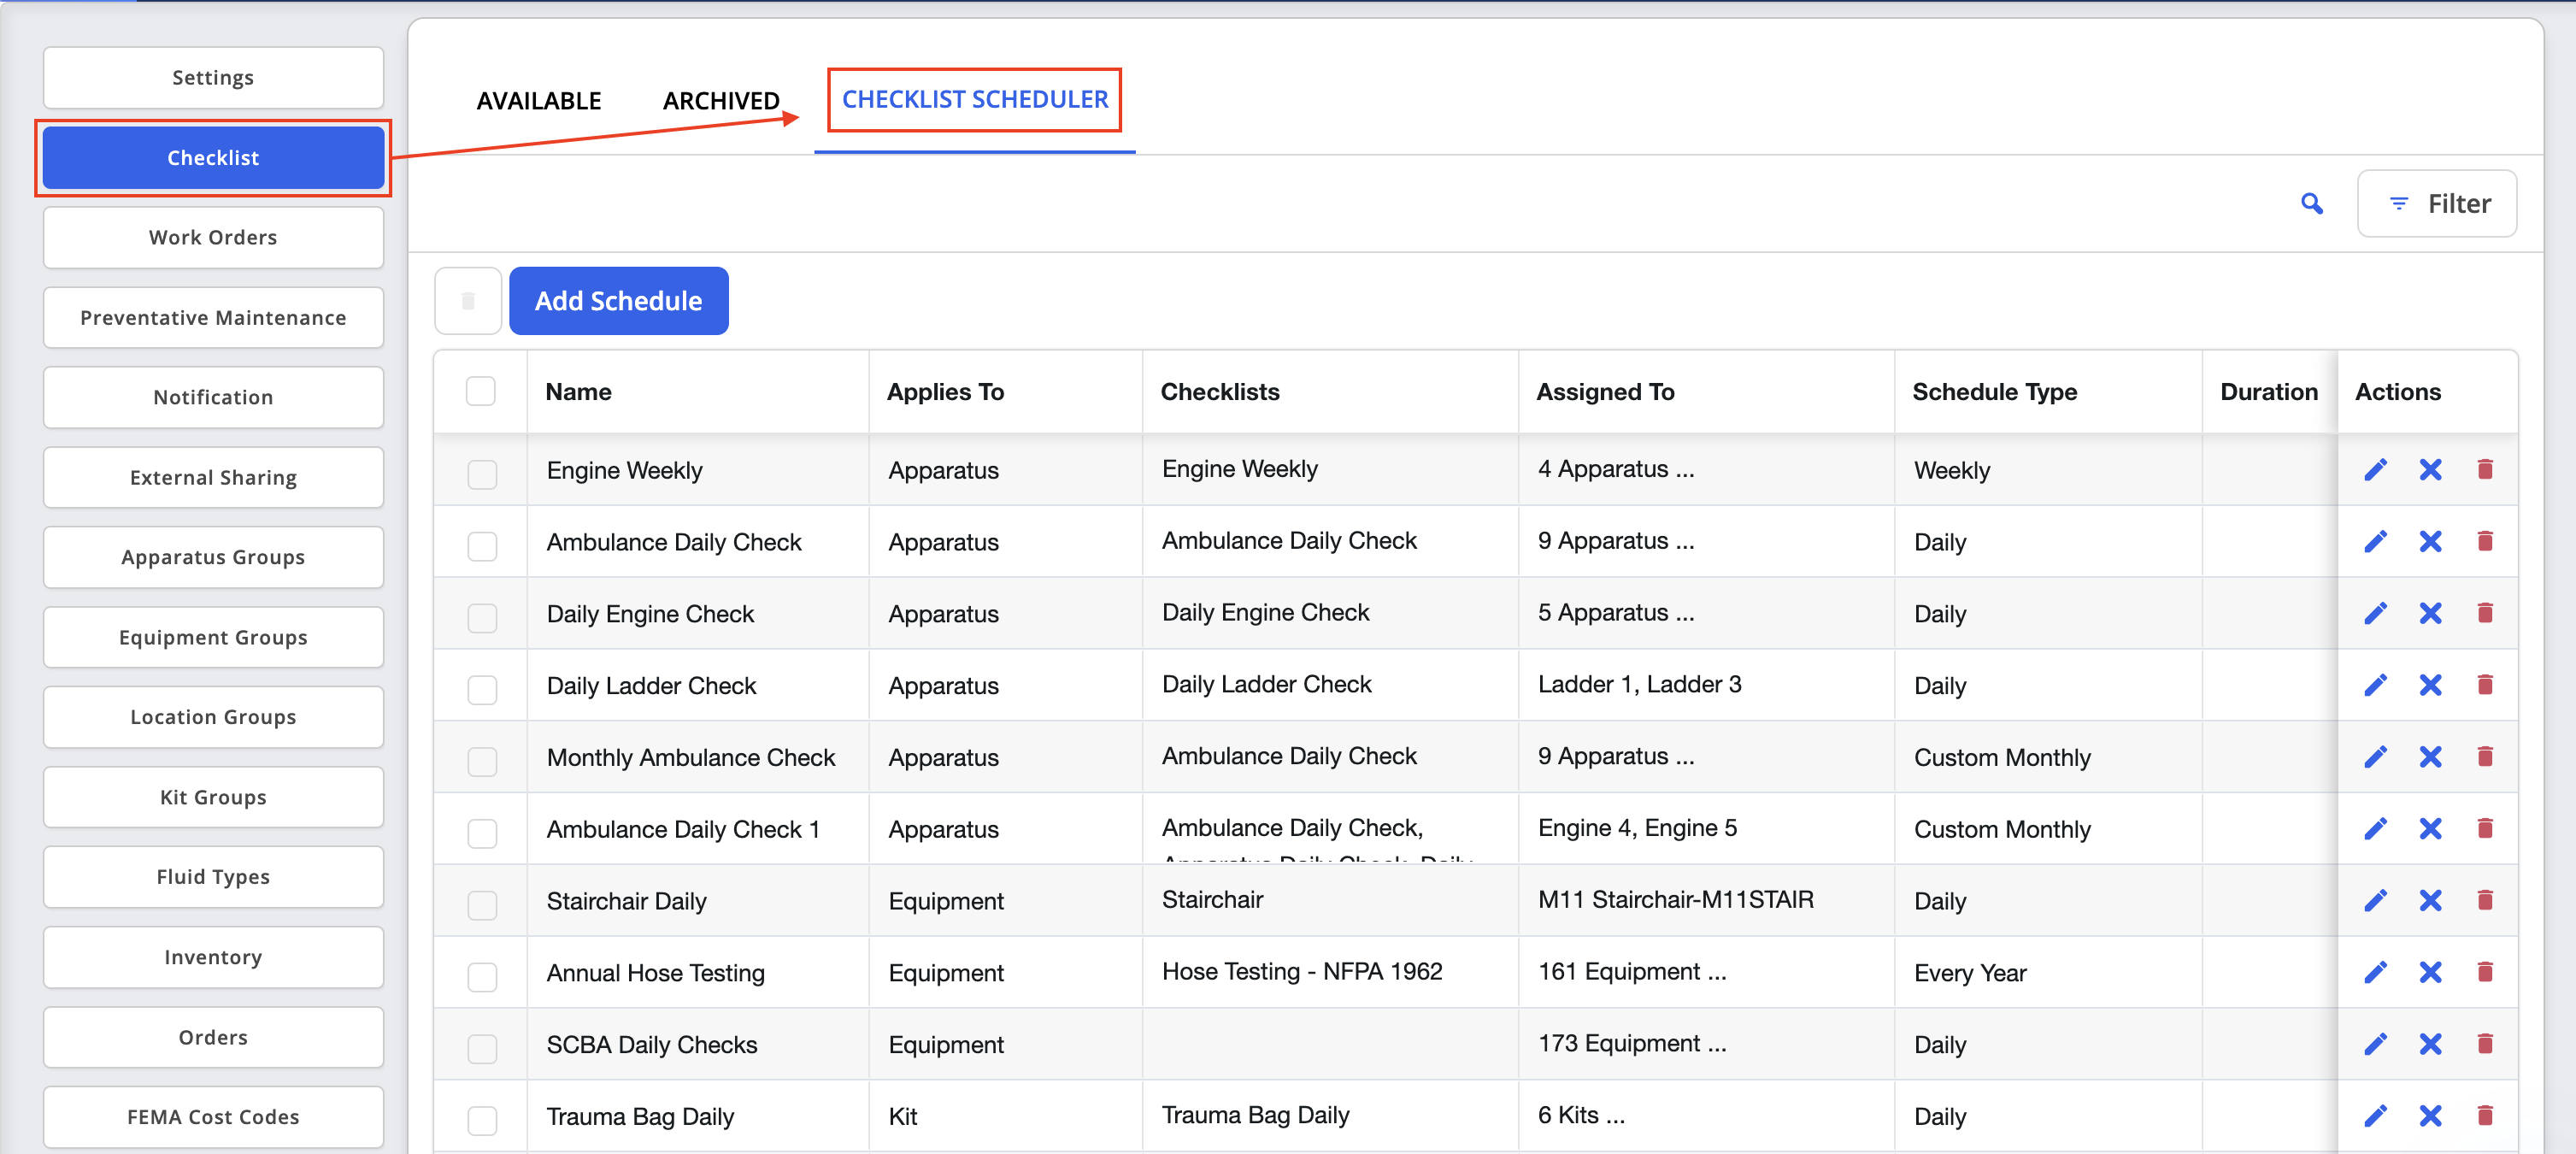Edit the Monthly Ambulance Check schedule

[2375, 758]
